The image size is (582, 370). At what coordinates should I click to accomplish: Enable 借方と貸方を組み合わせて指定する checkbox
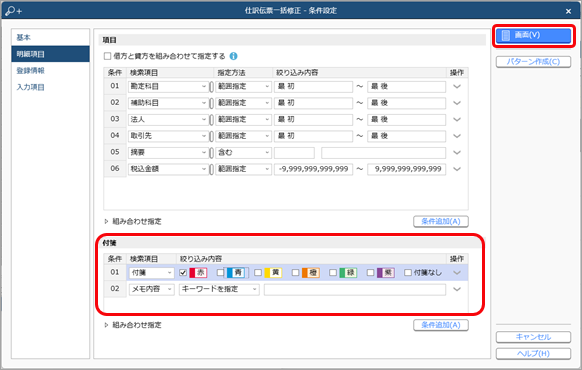click(x=107, y=56)
